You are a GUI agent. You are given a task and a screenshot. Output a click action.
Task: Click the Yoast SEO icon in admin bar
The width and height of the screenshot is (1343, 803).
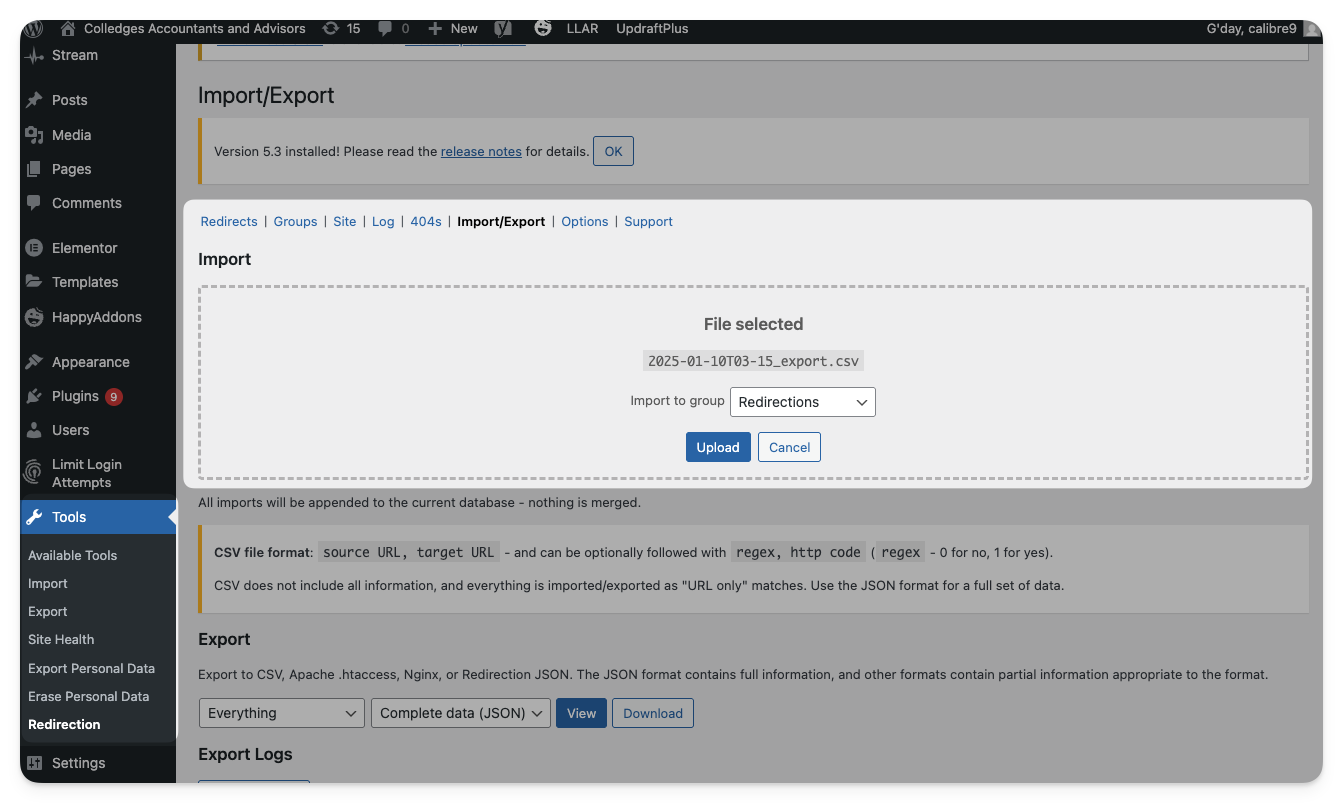503,28
